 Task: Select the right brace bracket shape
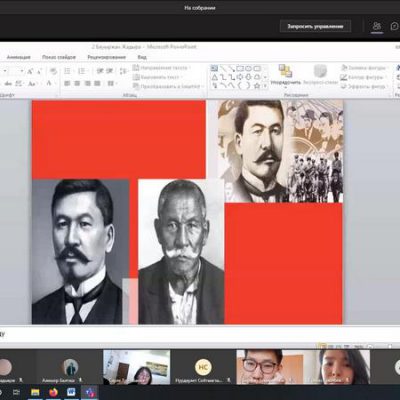(248, 86)
